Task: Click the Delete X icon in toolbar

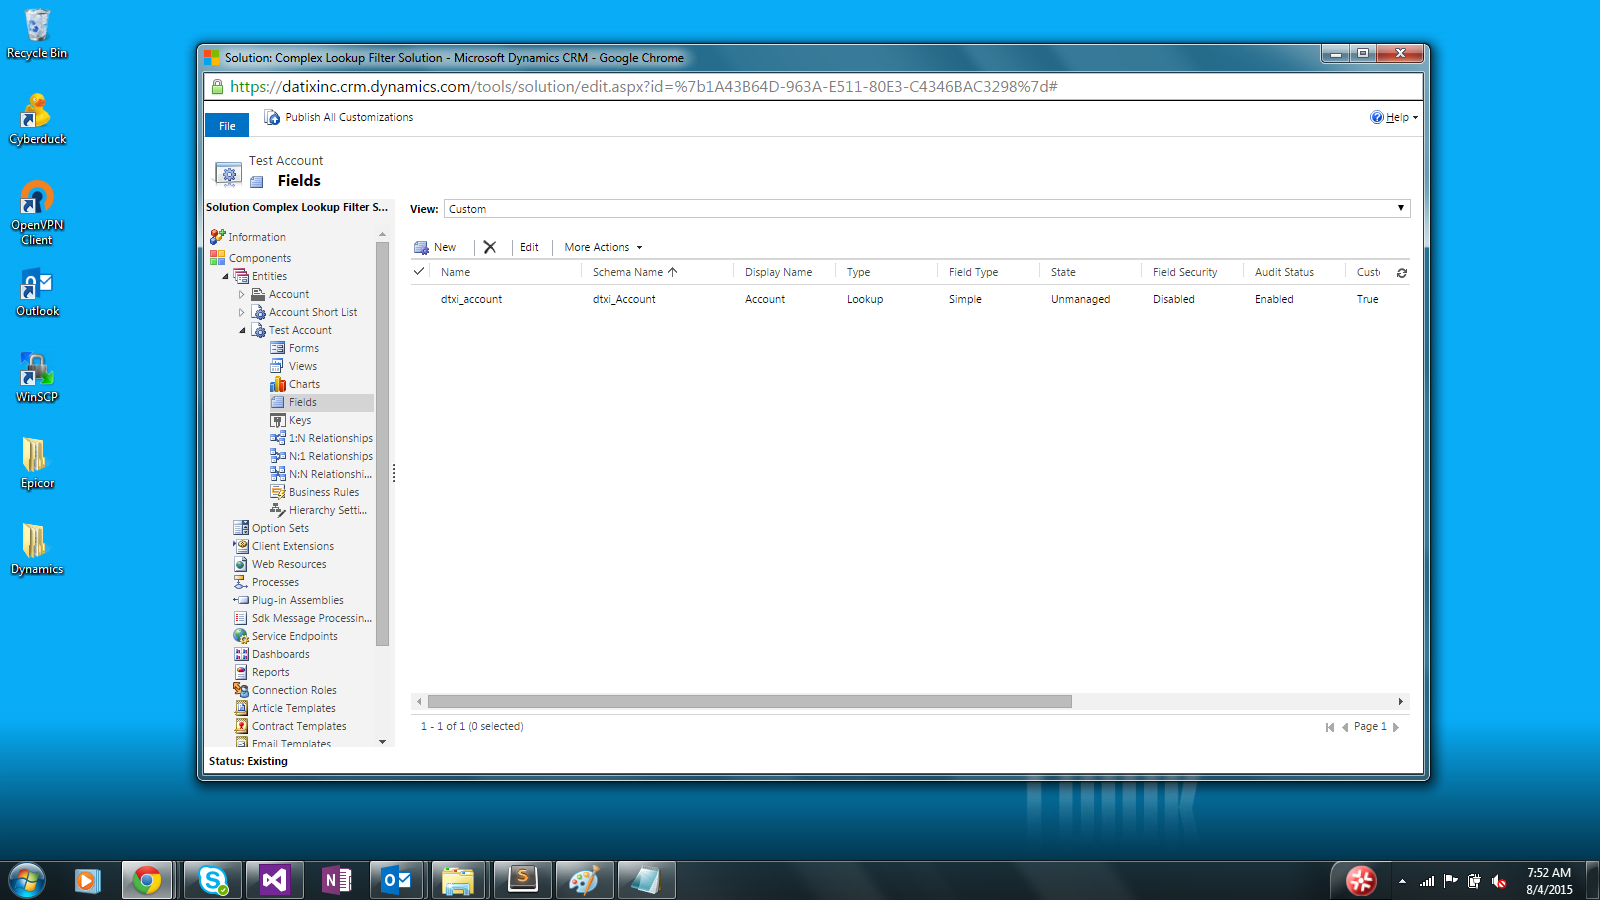Action: (490, 247)
